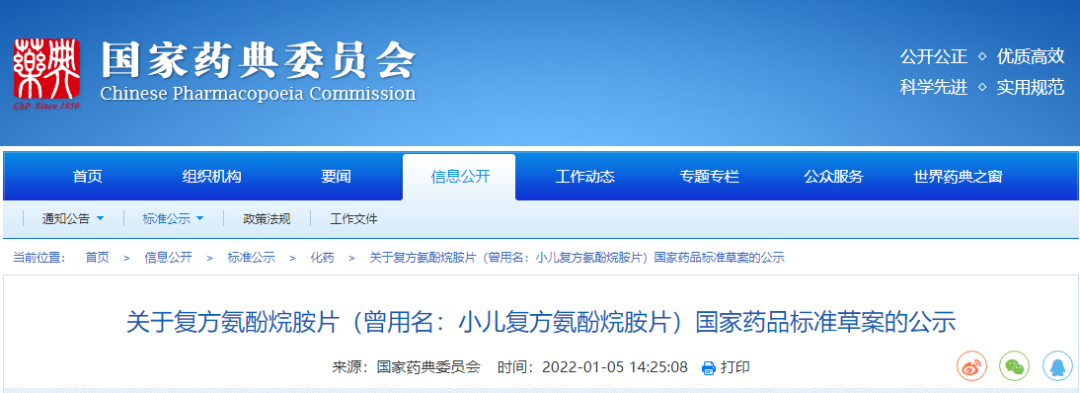
Task: Share article to Weibo icon
Action: coord(972,365)
